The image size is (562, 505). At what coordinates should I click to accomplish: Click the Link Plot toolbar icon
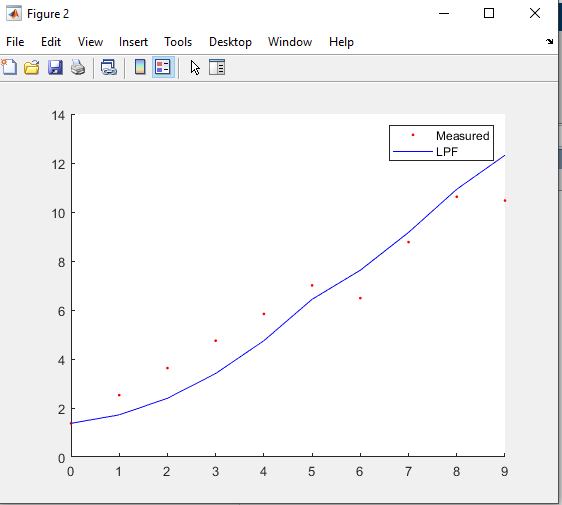(x=109, y=67)
